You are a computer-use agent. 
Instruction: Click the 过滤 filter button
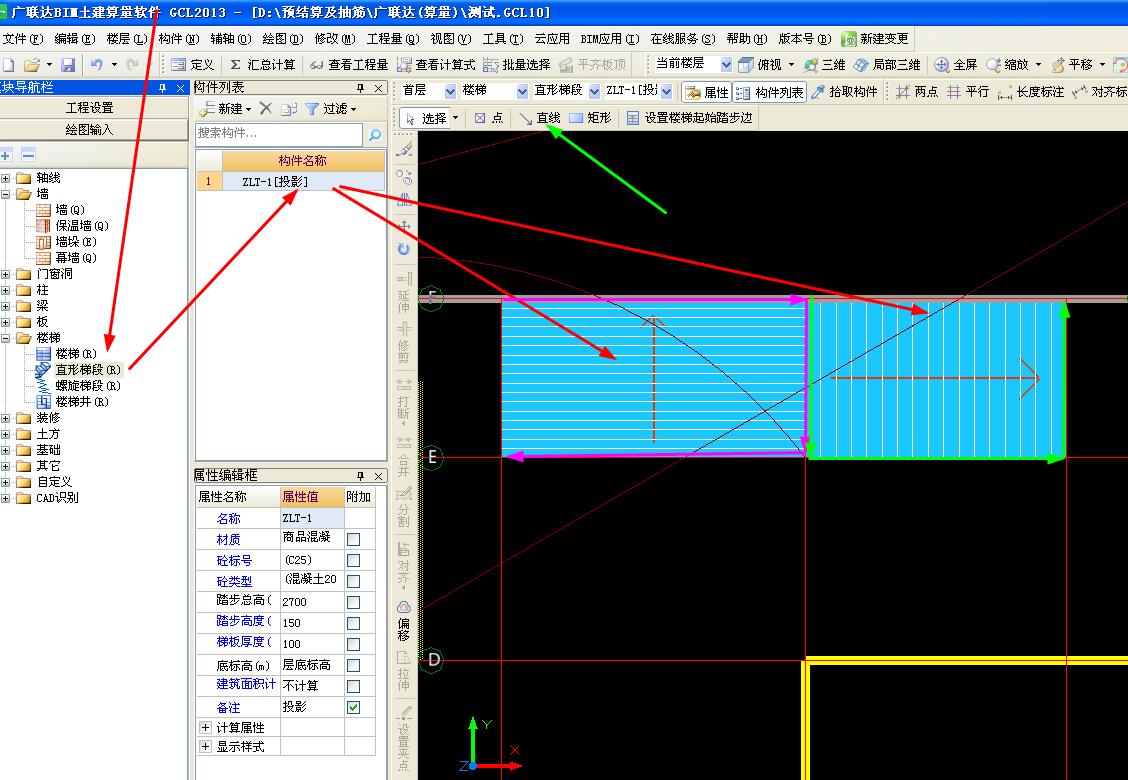[x=331, y=109]
